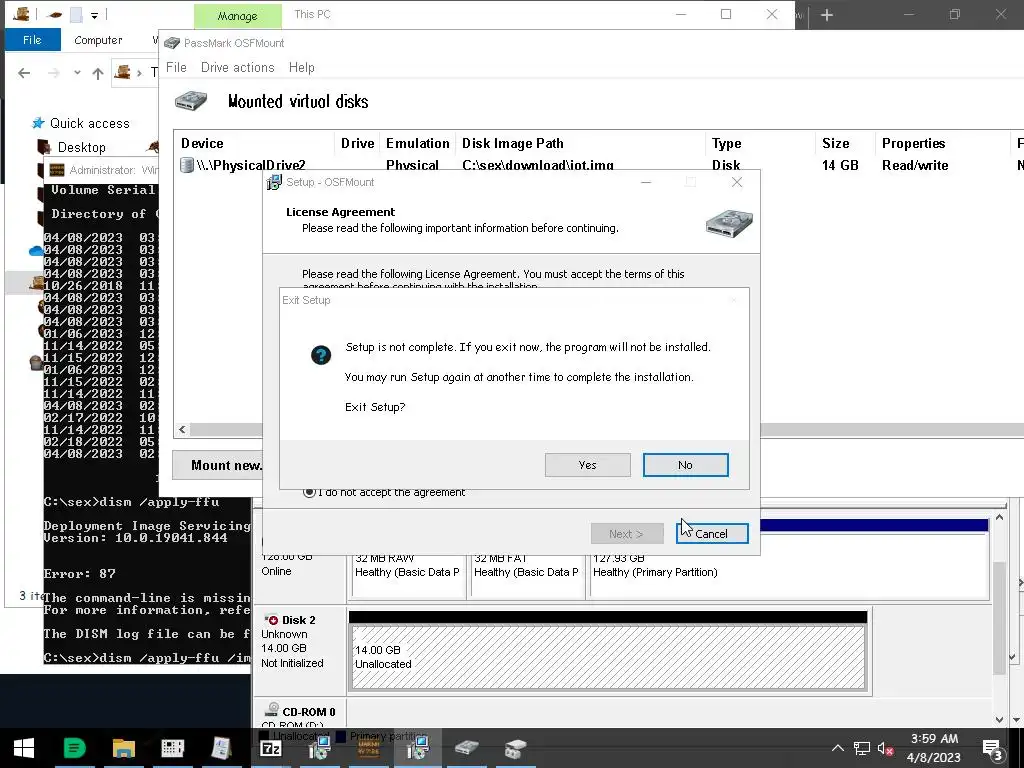Click New folder quick access toolbar icon
The height and width of the screenshot is (768, 1024).
tap(76, 14)
